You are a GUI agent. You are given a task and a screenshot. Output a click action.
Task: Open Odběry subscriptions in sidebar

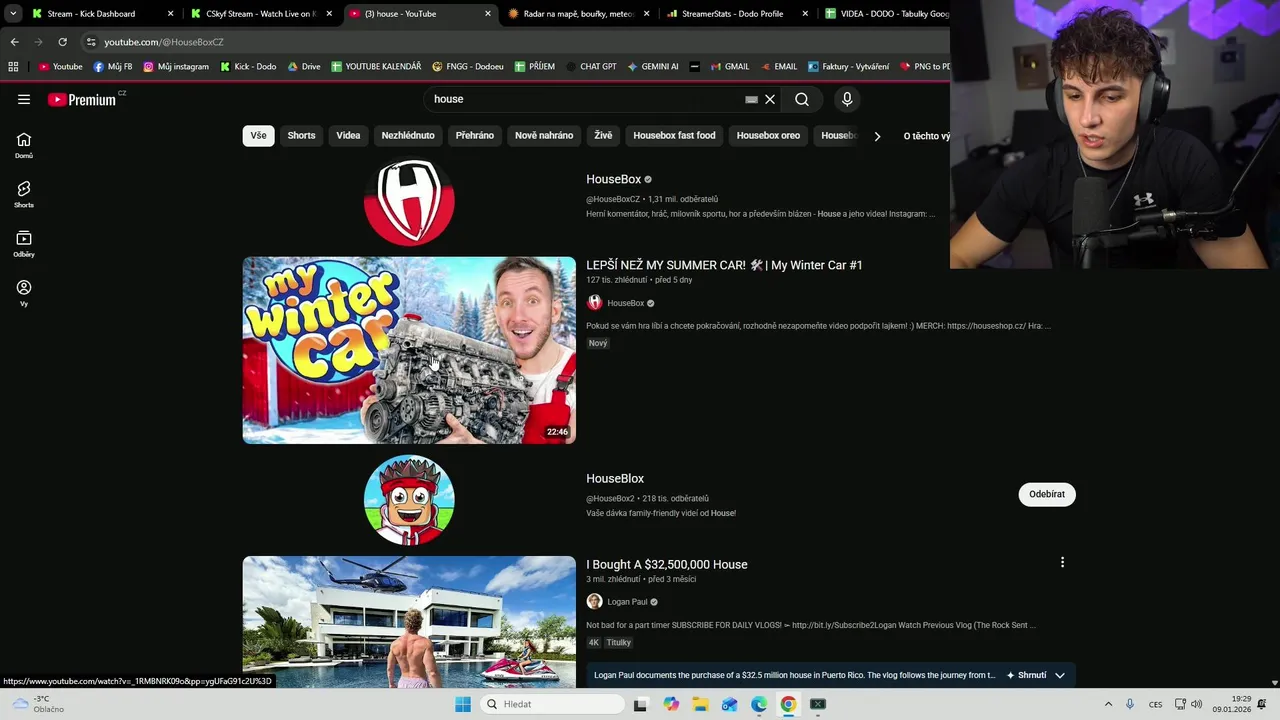[24, 244]
